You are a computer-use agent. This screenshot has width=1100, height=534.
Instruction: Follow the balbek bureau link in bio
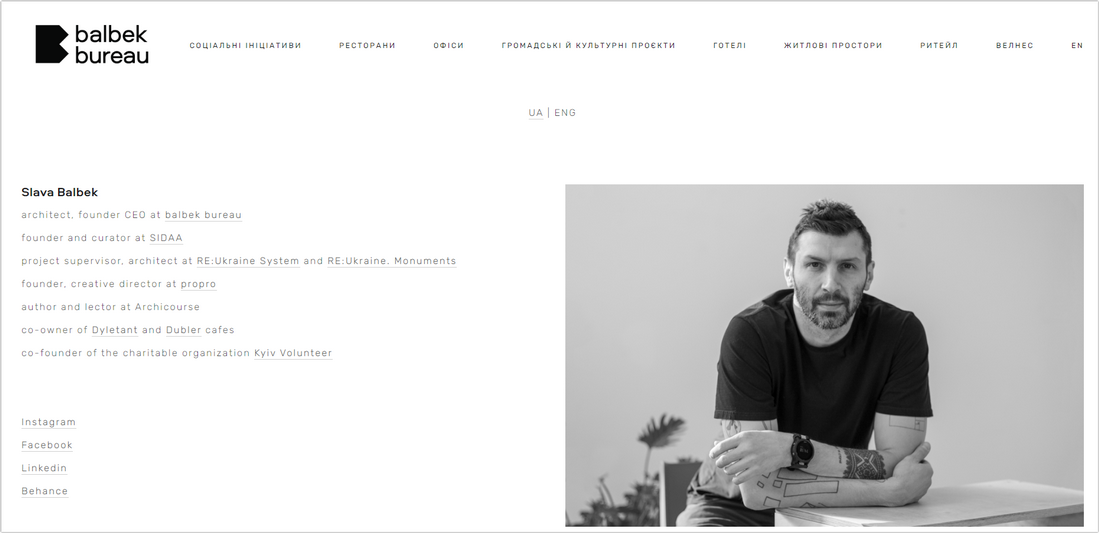(x=203, y=215)
